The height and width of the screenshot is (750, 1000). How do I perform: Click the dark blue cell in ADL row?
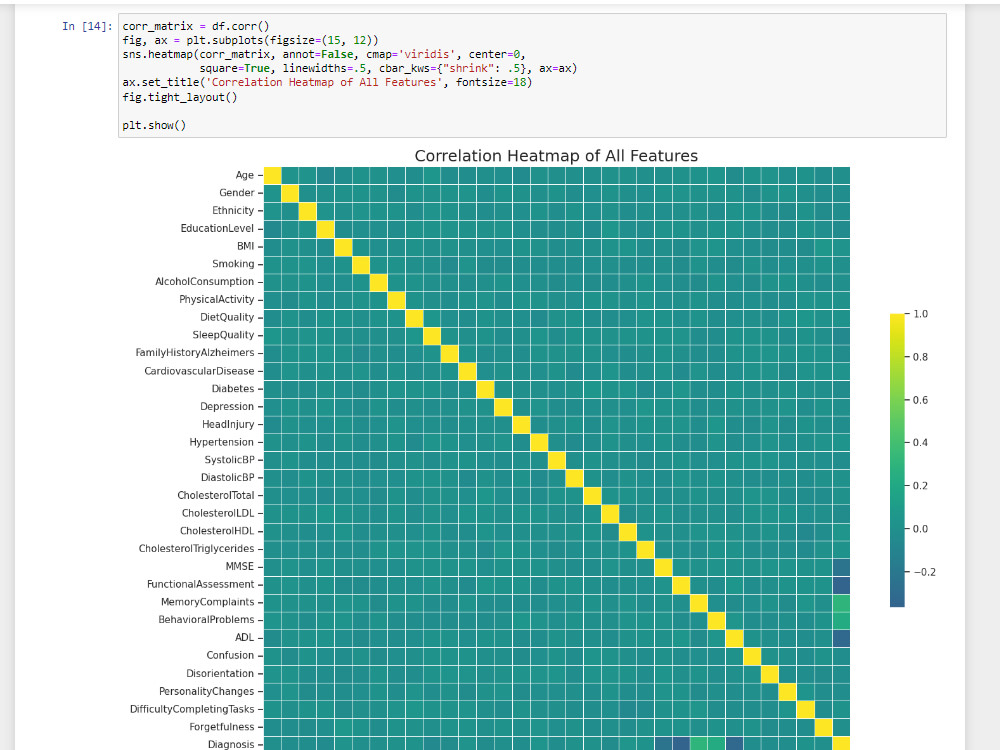point(841,638)
